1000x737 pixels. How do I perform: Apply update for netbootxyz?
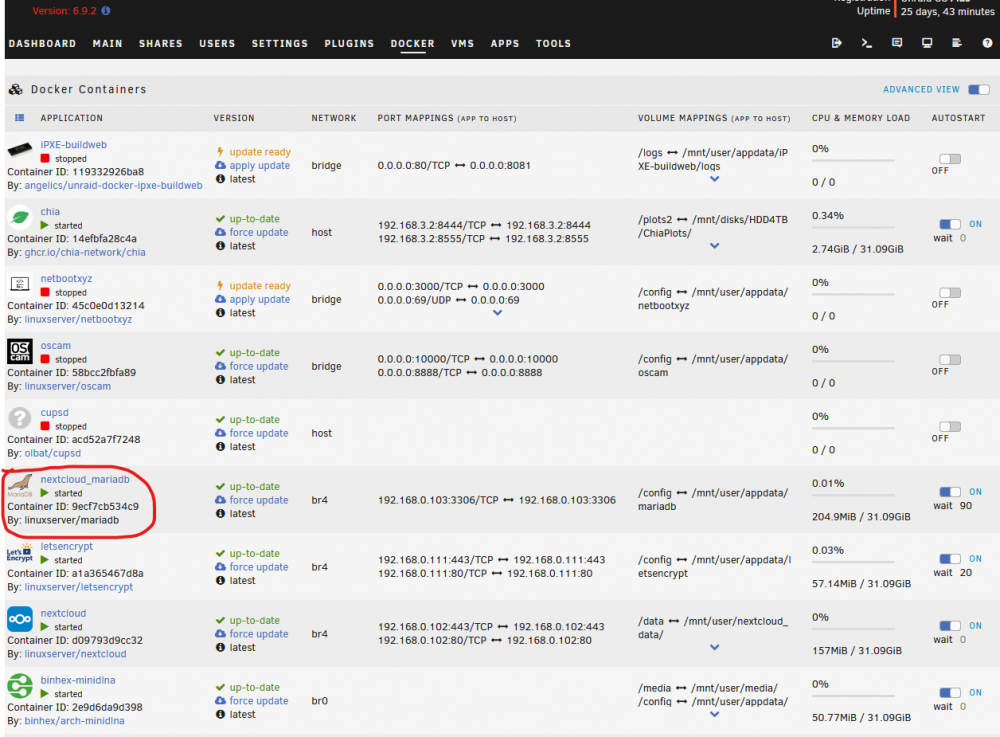click(260, 299)
